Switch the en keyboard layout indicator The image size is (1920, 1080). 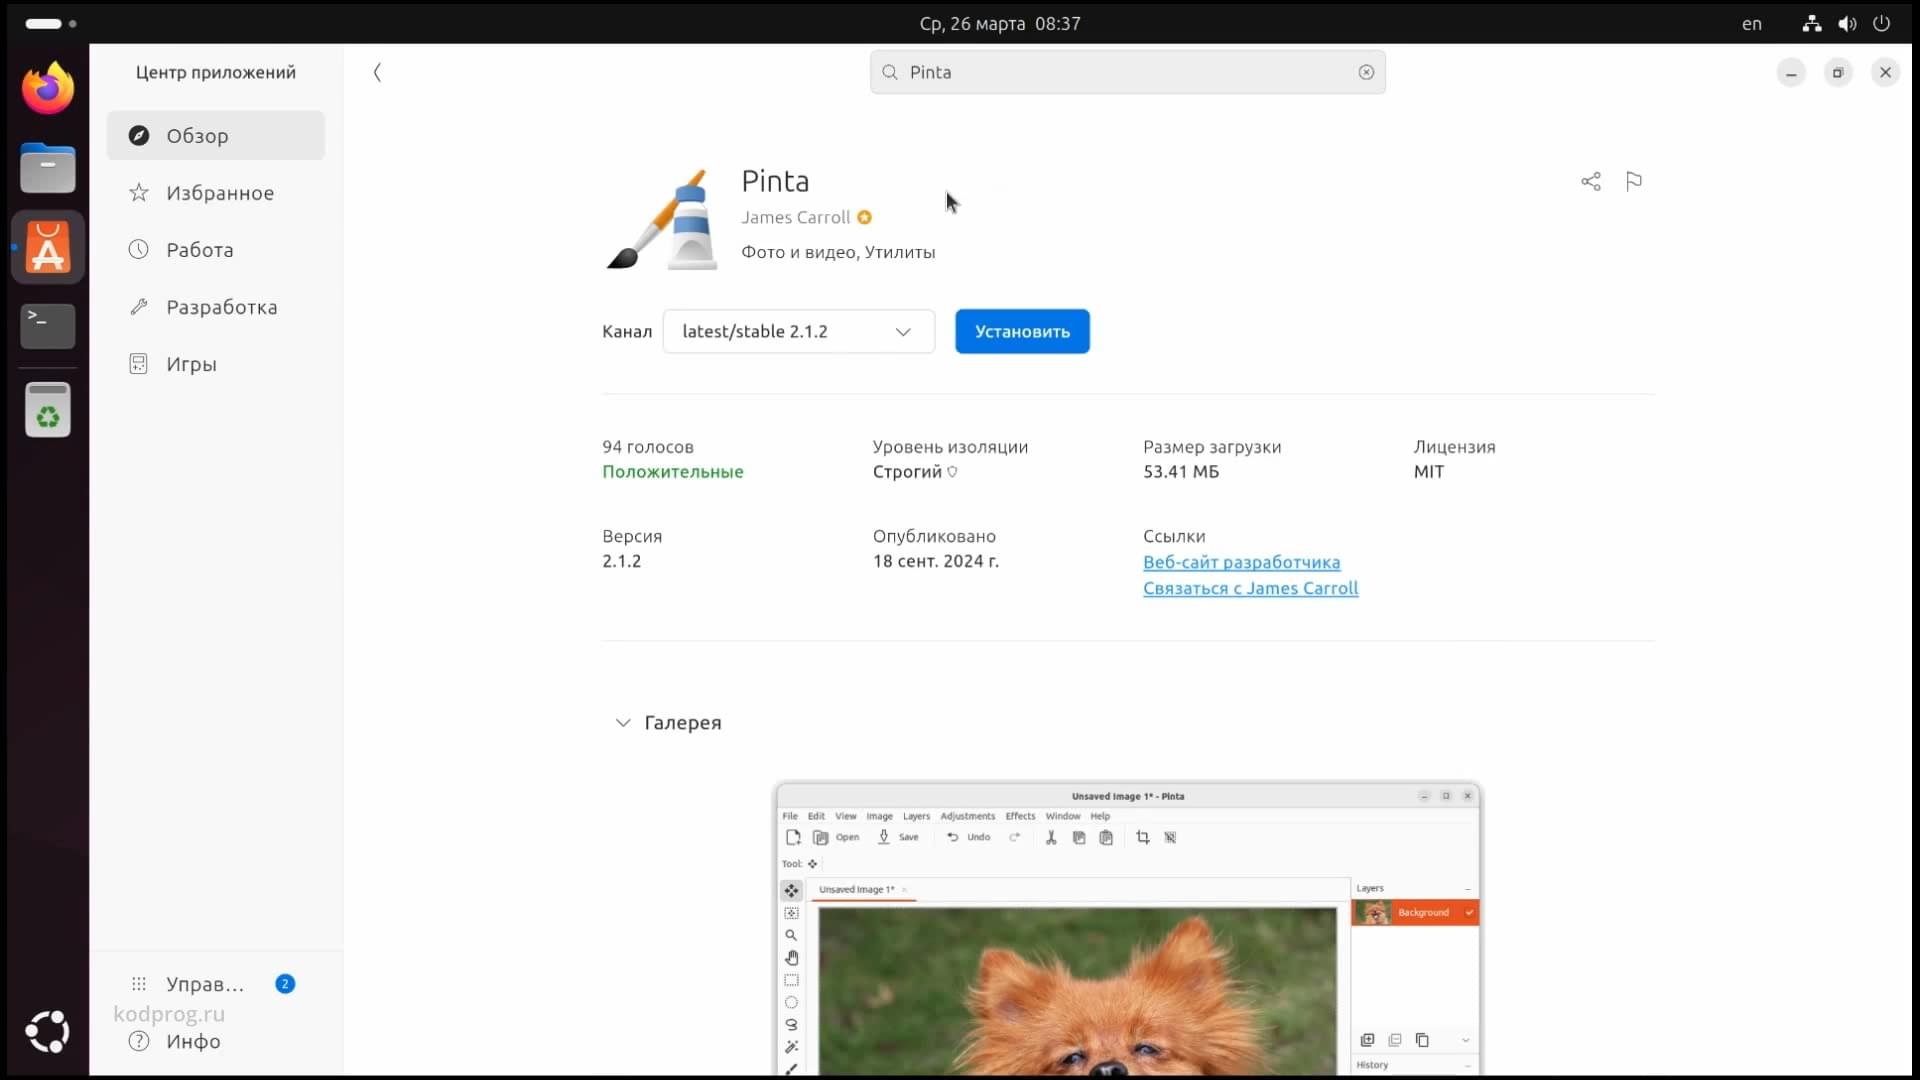[1752, 23]
